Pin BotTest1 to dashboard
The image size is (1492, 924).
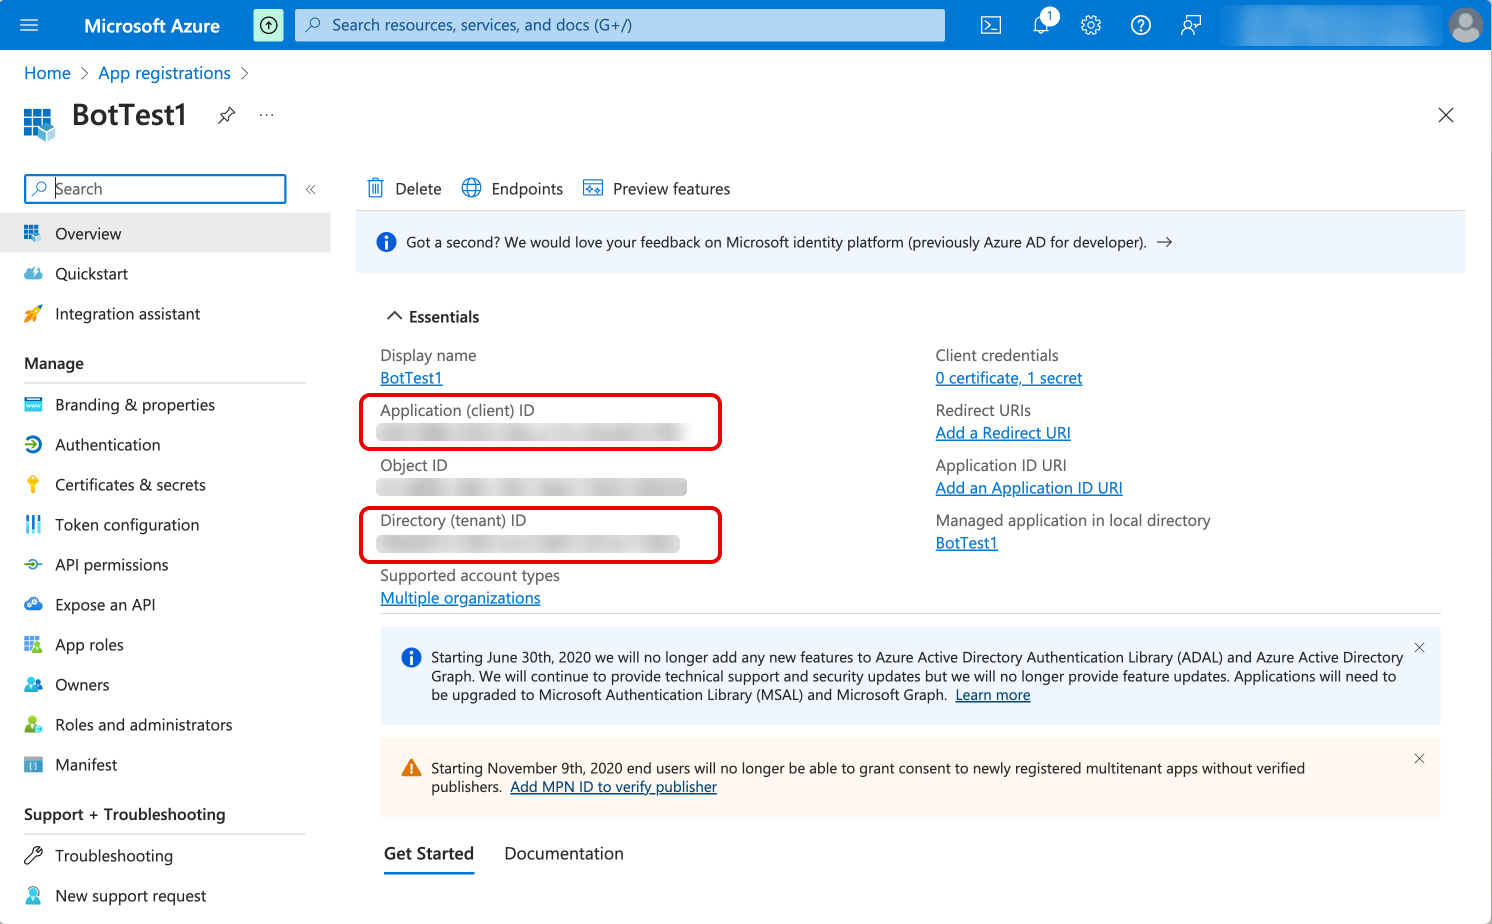[227, 115]
